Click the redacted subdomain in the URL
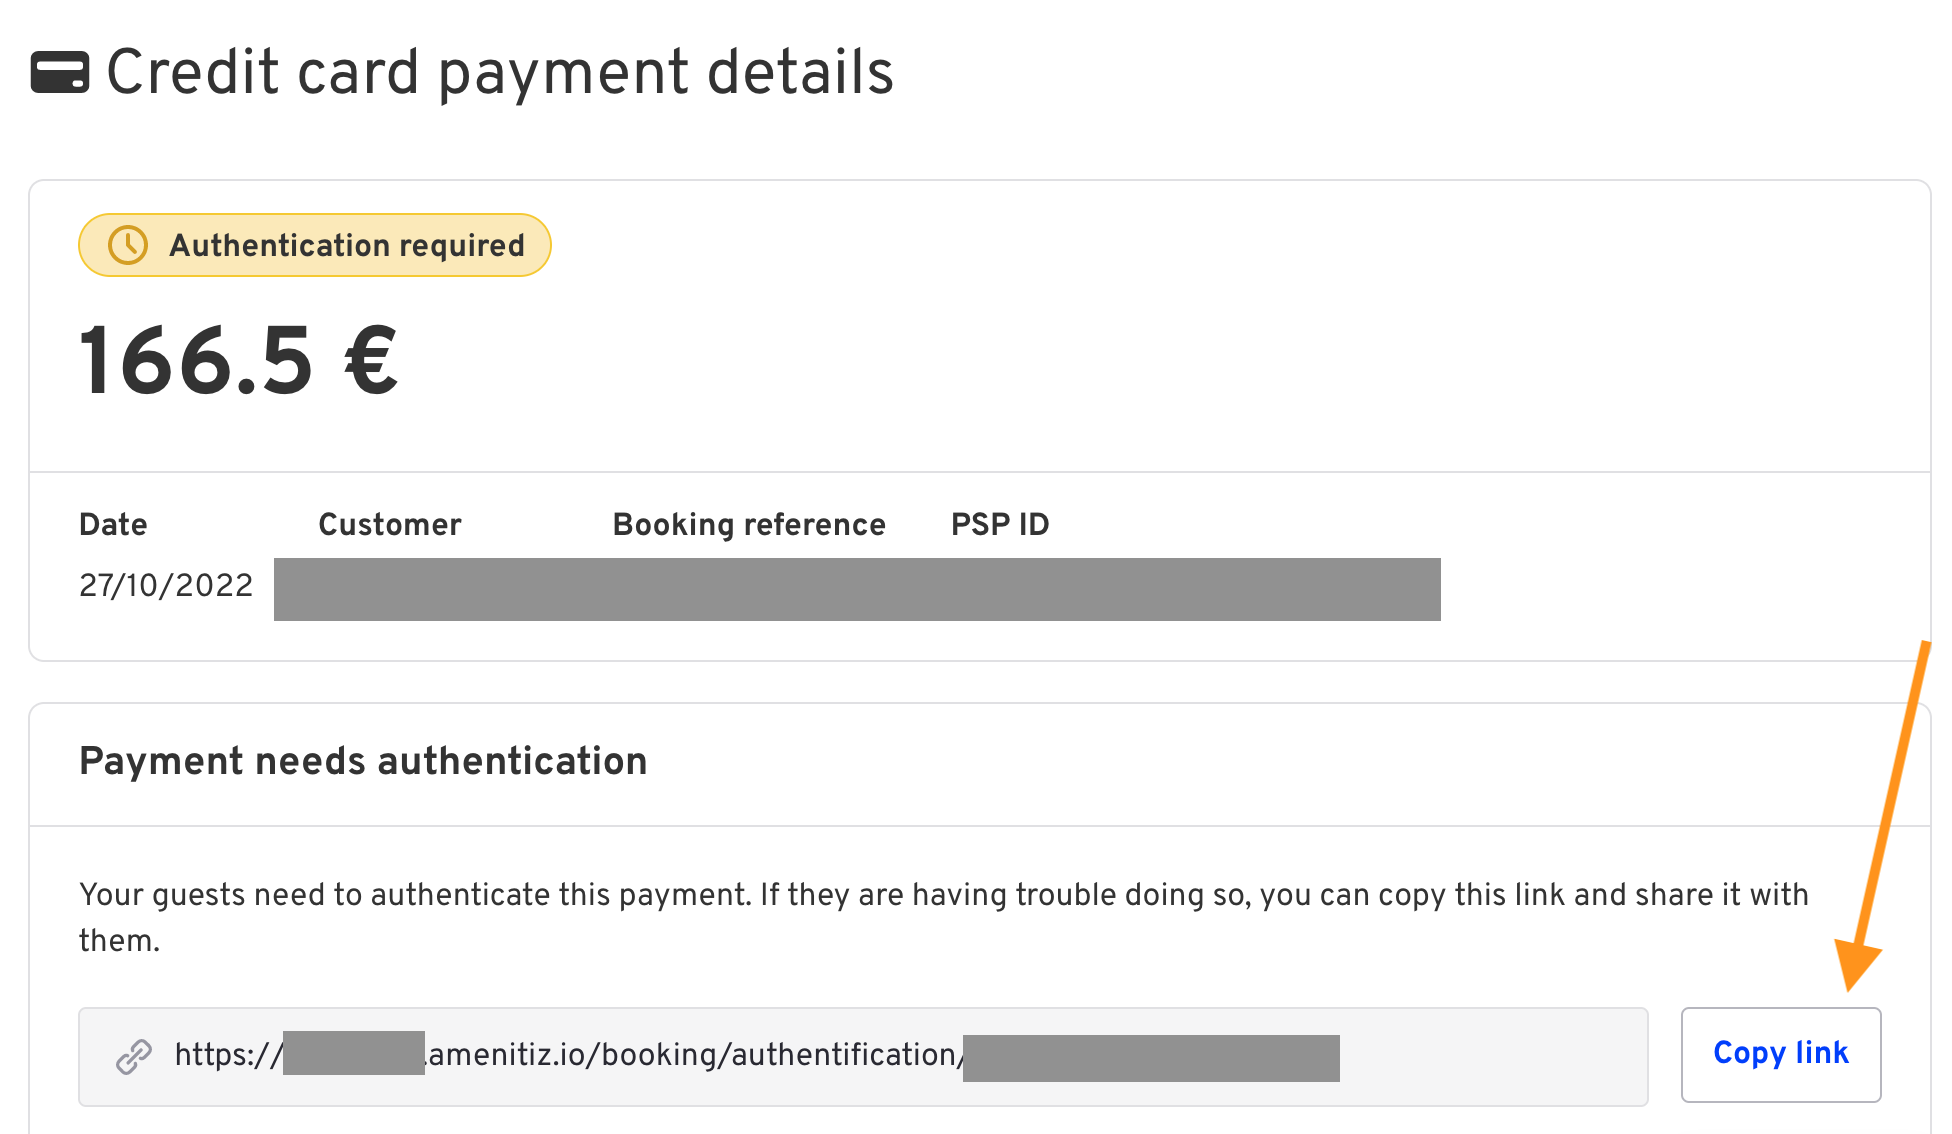This screenshot has width=1952, height=1134. point(354,1053)
